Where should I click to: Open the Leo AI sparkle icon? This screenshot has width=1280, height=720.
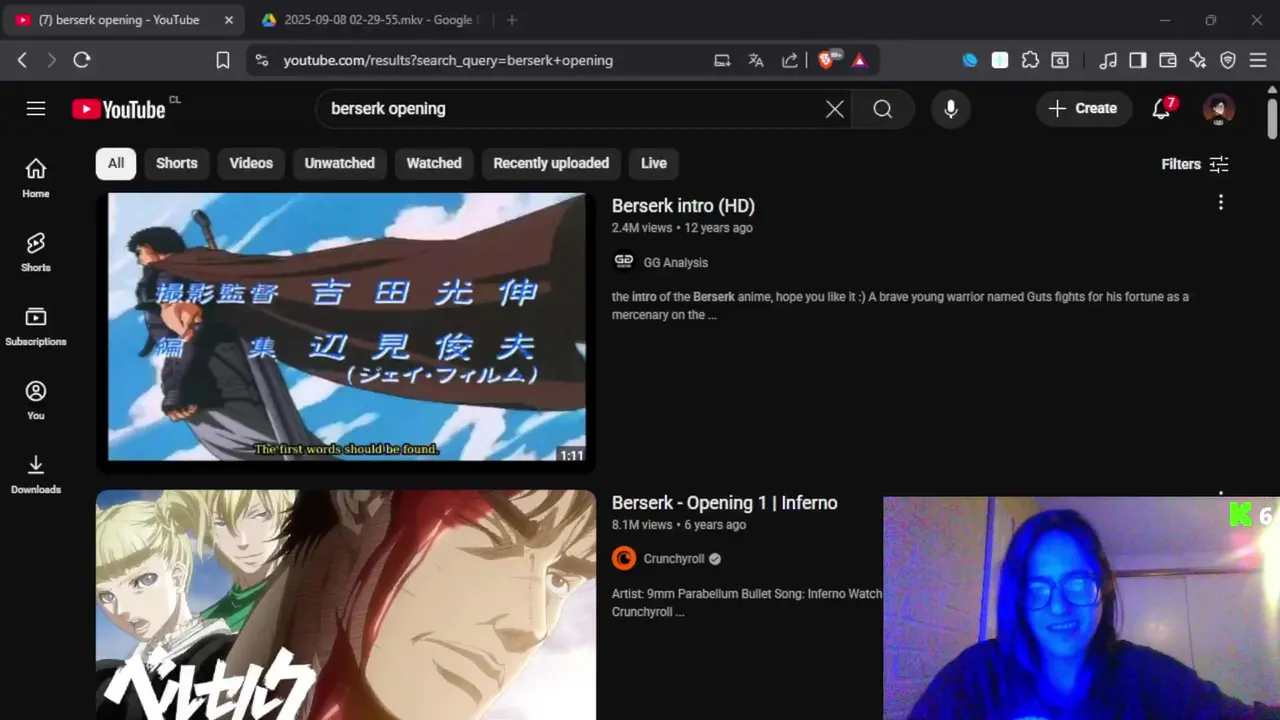pos(1198,60)
